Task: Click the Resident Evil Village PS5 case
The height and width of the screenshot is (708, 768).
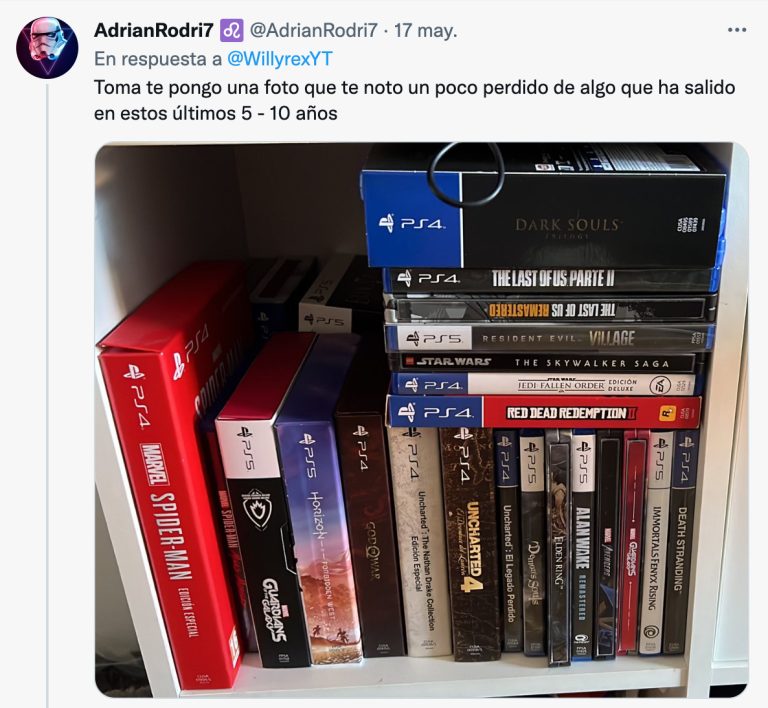Action: pos(549,338)
